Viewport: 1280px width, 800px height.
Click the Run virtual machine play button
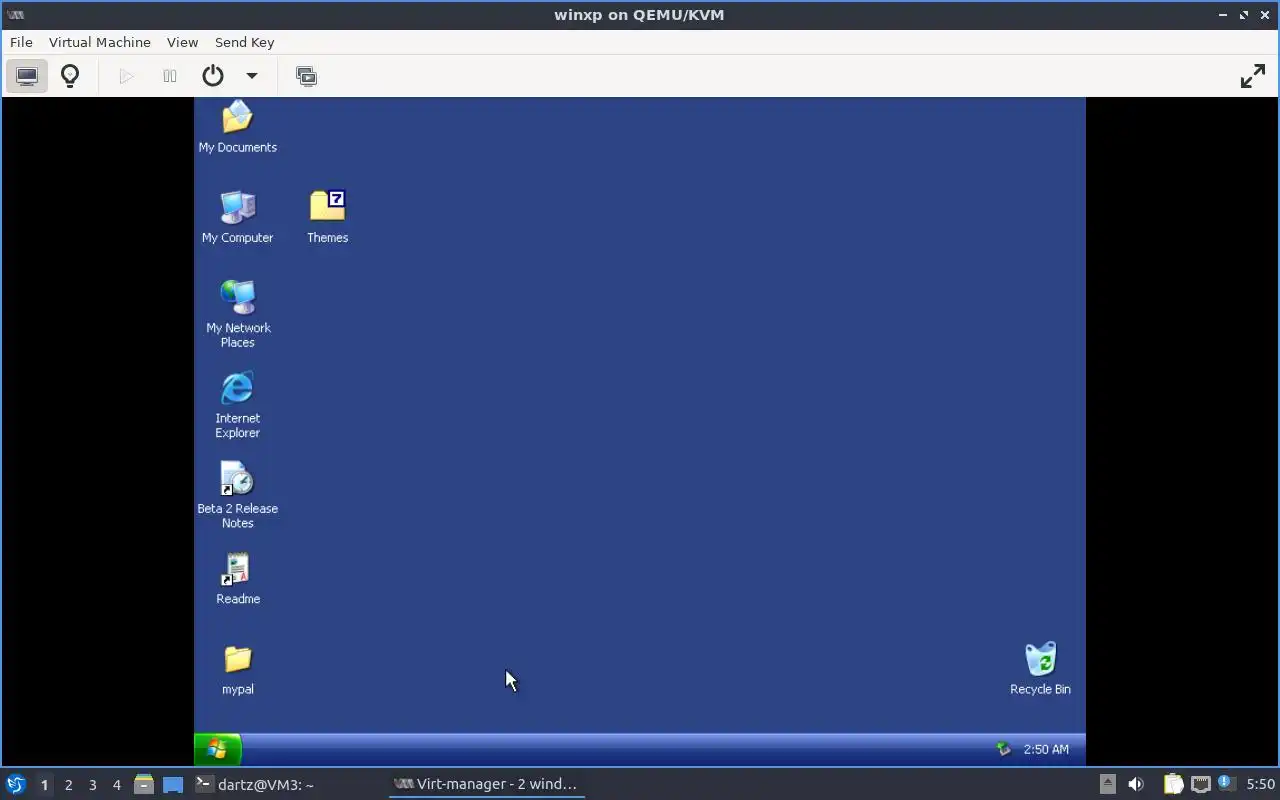[126, 76]
